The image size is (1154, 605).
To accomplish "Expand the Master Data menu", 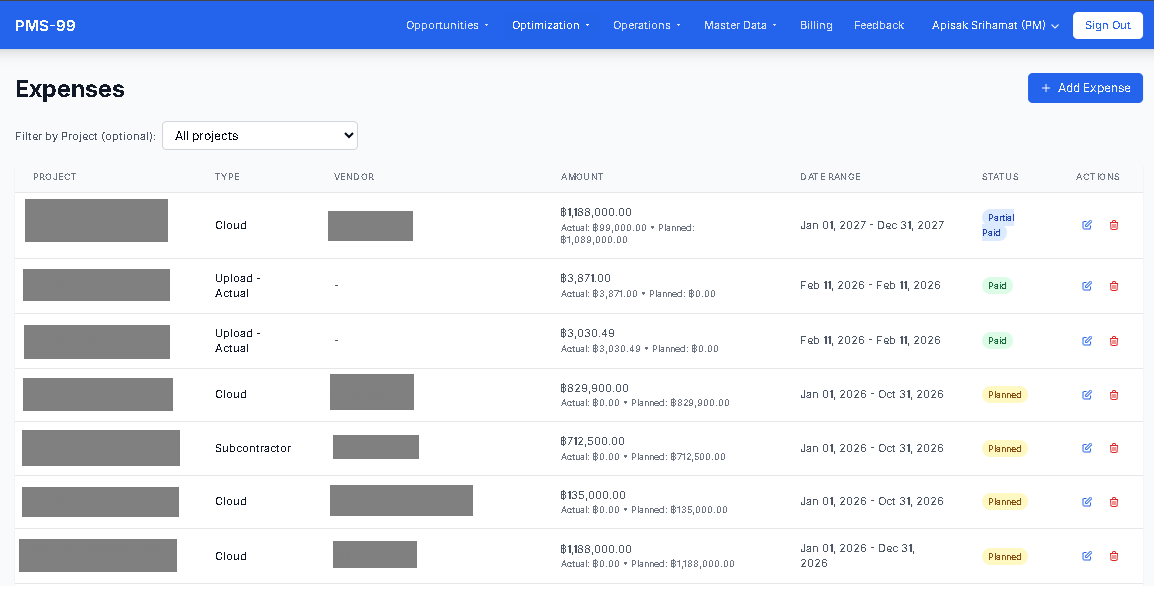I will [740, 26].
